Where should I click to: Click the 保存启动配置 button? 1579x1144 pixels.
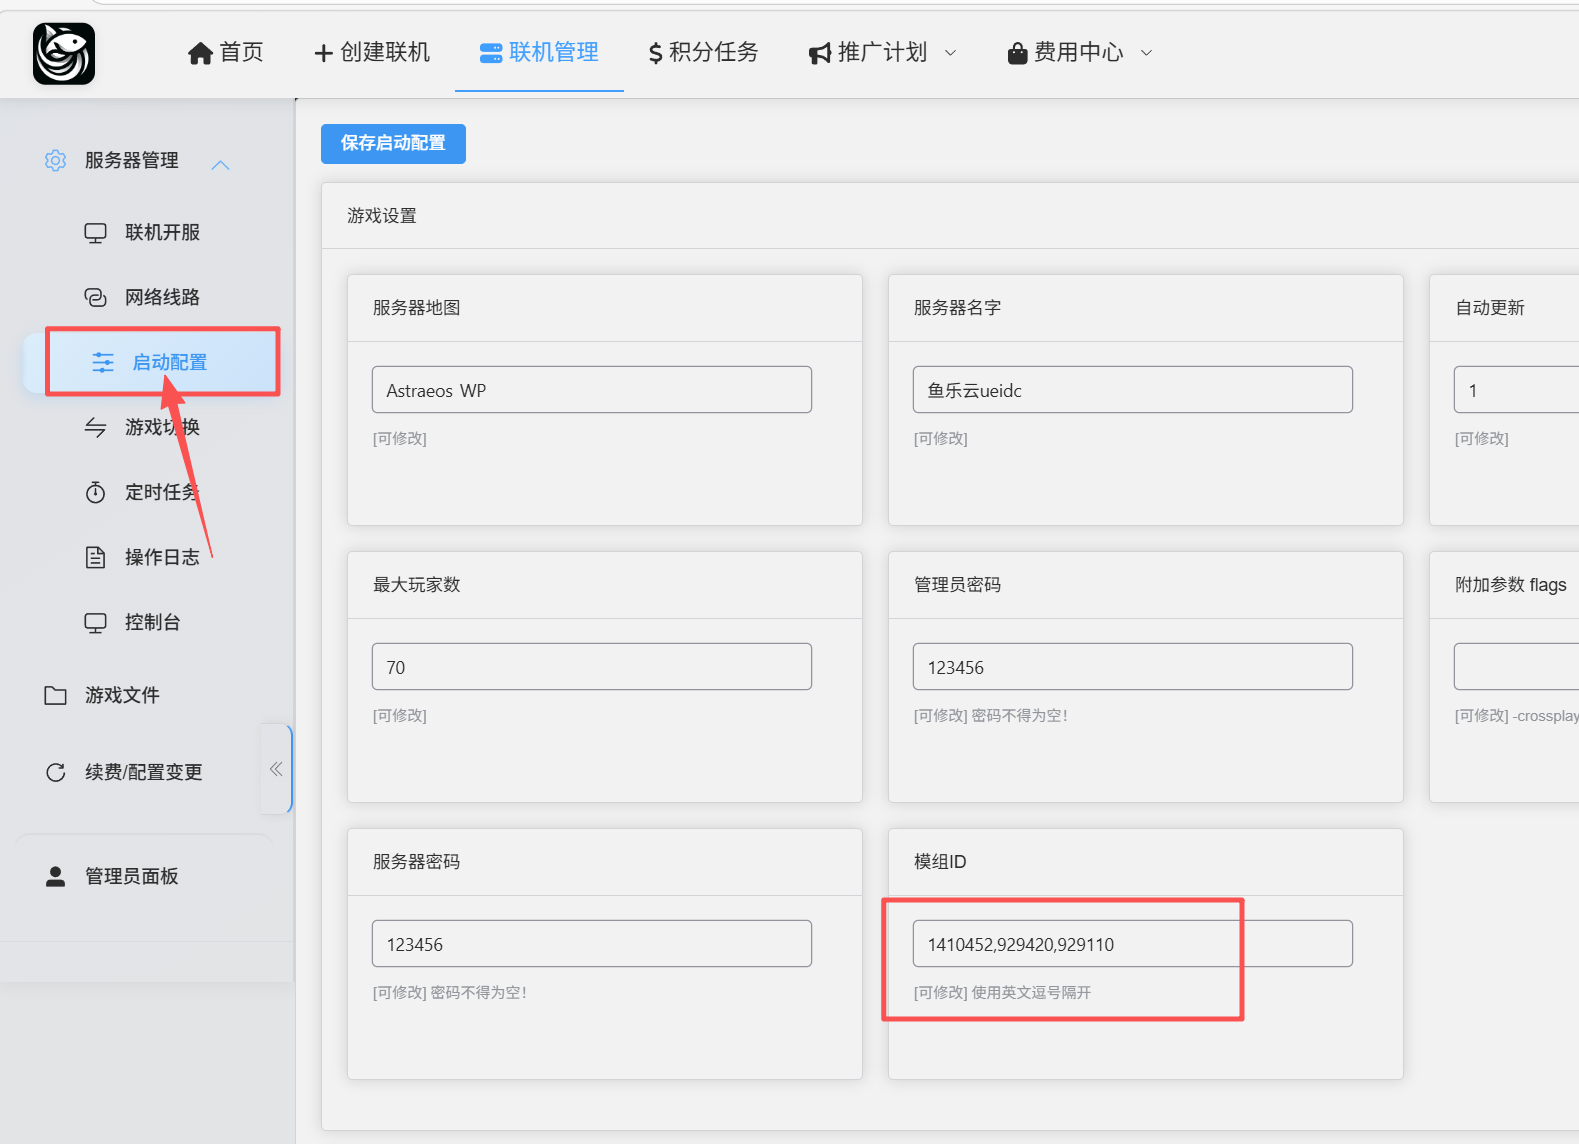click(393, 143)
